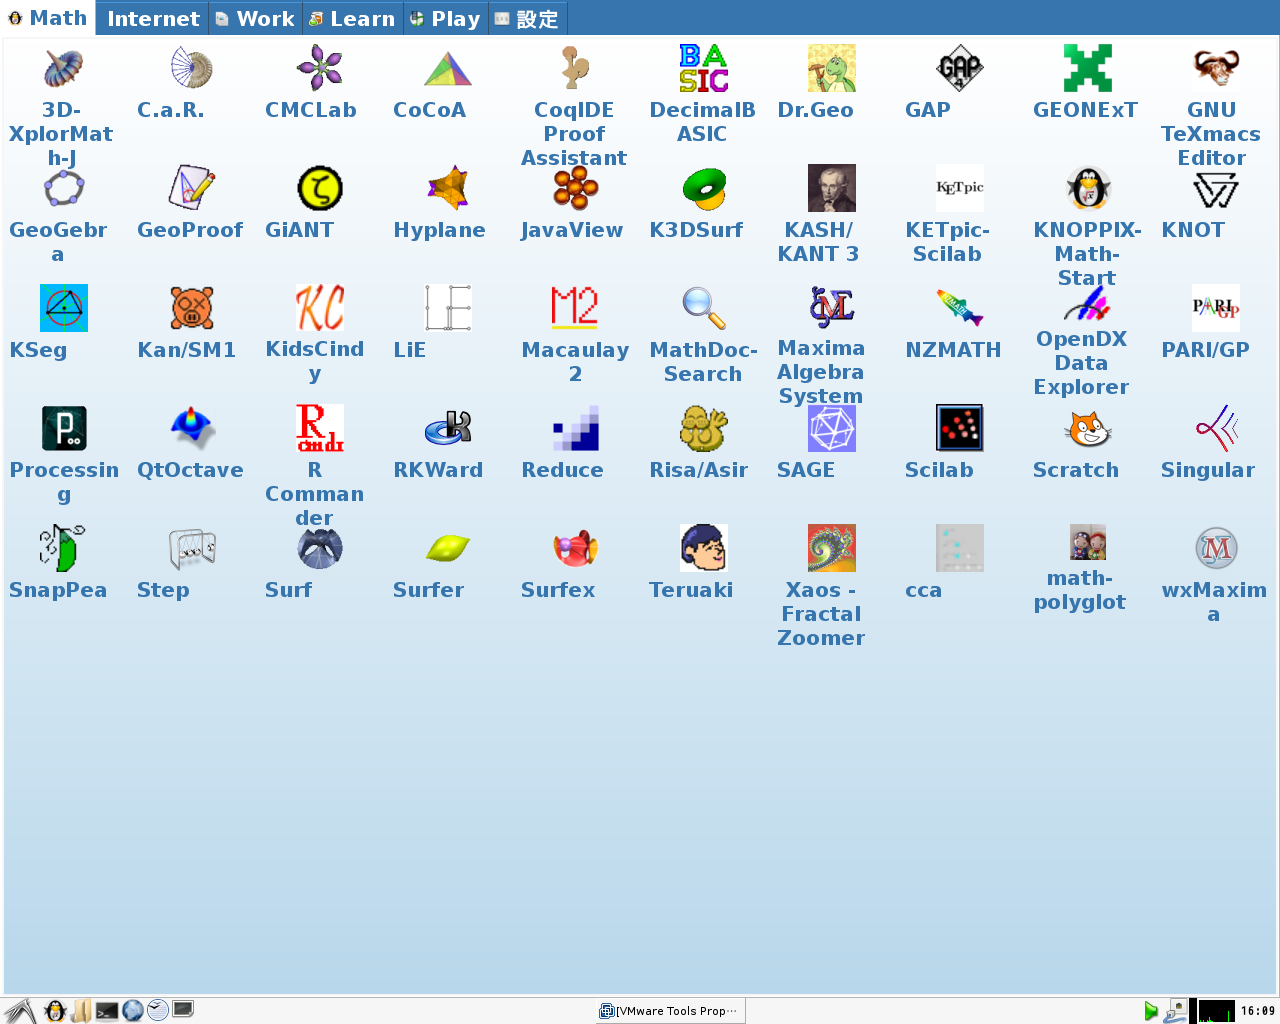This screenshot has width=1280, height=1024.
Task: Open Hyplane star-shaped icon
Action: 448,188
